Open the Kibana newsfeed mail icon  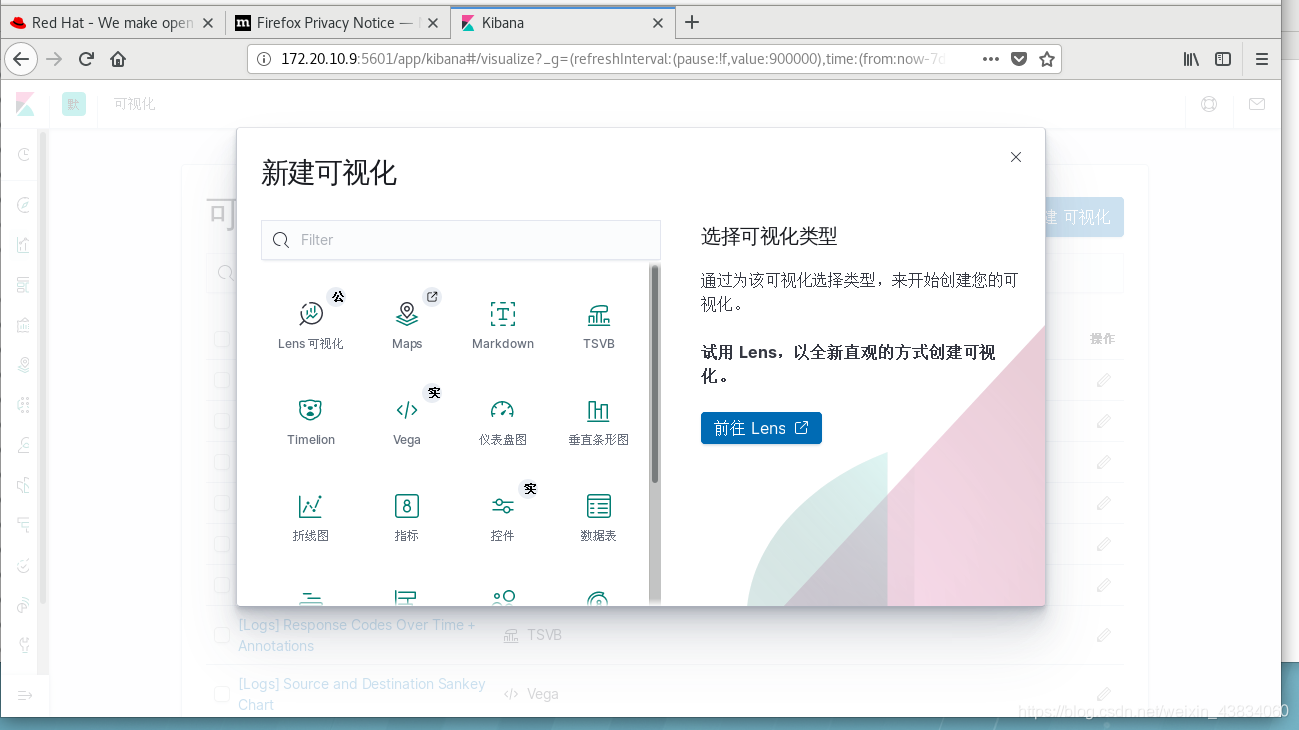[1257, 103]
